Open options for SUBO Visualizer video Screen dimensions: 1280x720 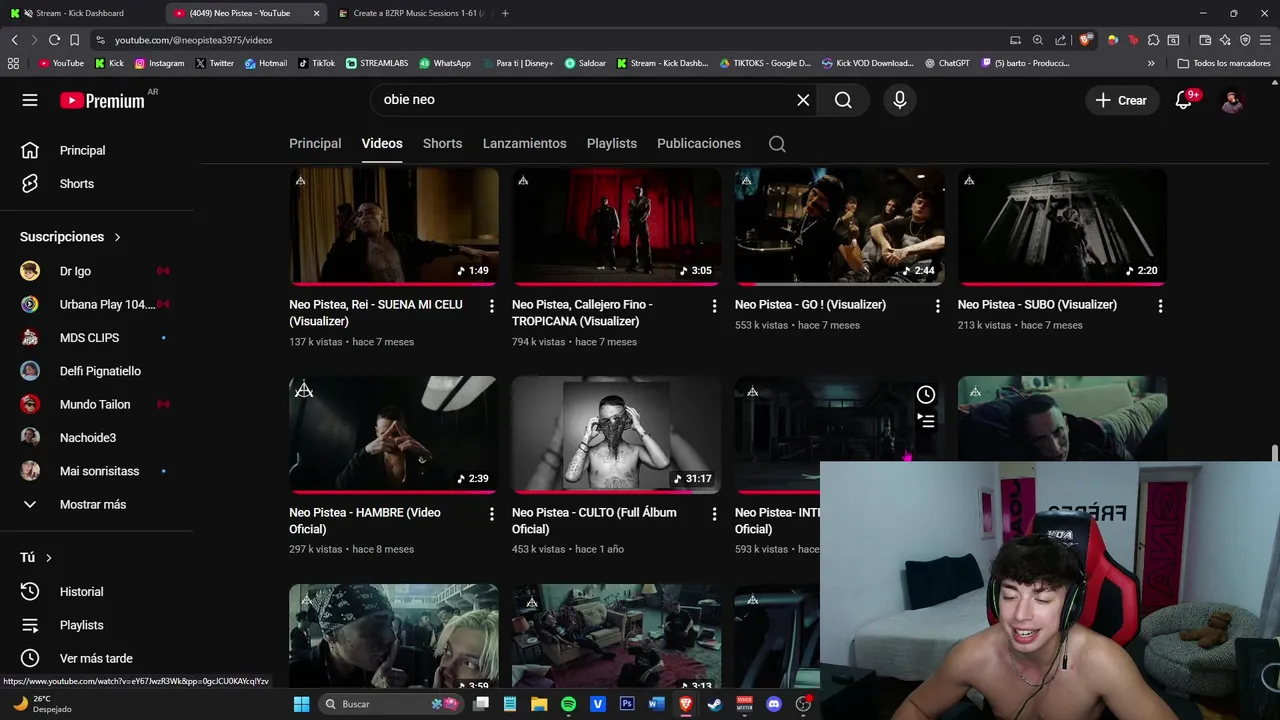pyautogui.click(x=1160, y=306)
